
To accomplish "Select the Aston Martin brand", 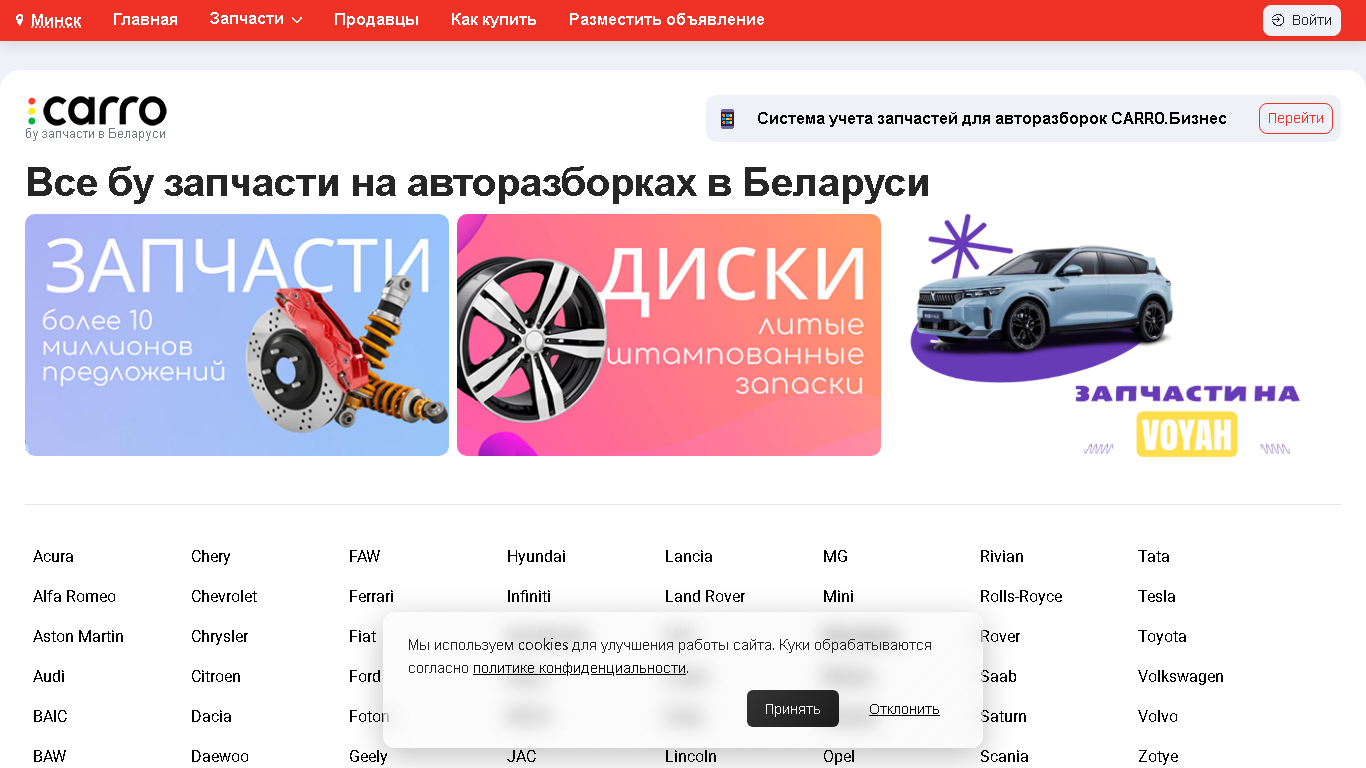I will (78, 636).
